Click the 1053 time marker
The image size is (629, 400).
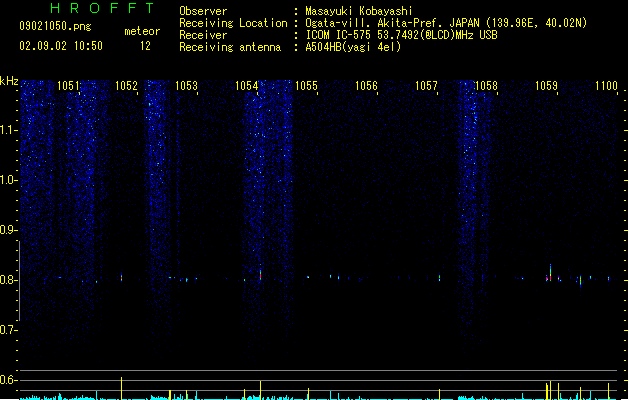pos(187,86)
